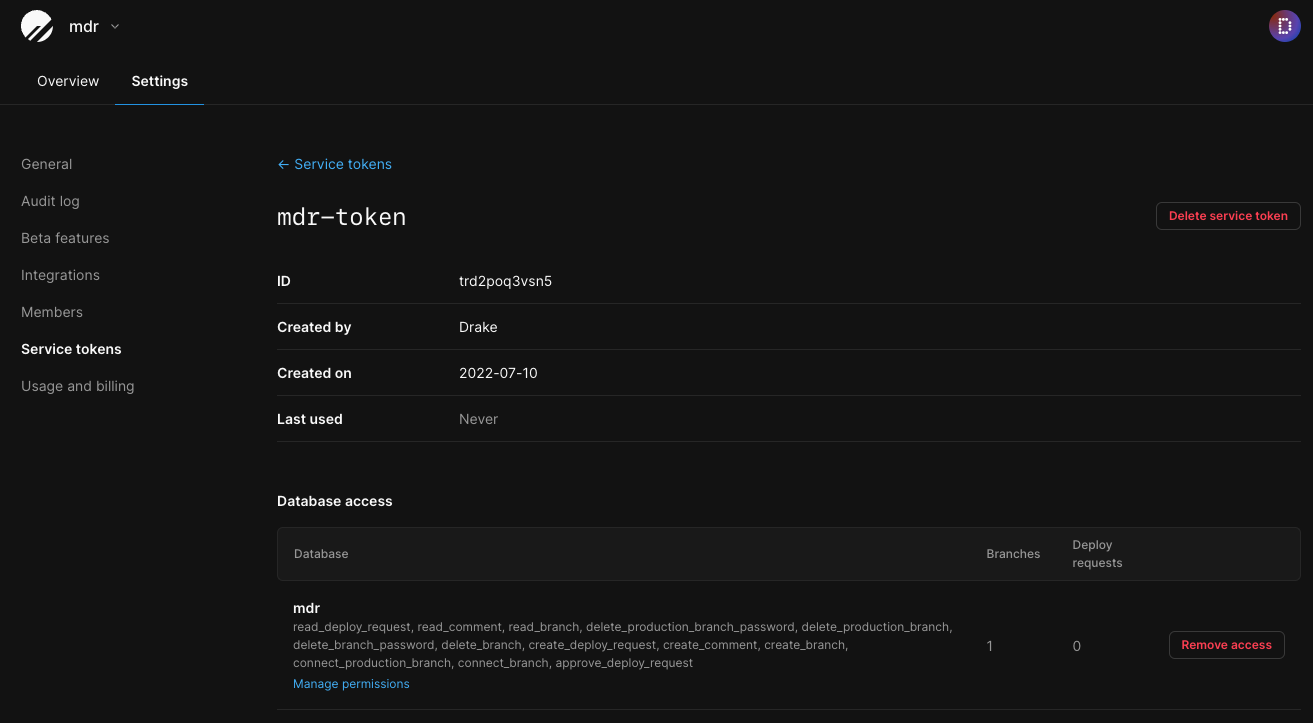This screenshot has height=723, width=1313.
Task: Navigate back via the Service tokens link
Action: point(343,164)
